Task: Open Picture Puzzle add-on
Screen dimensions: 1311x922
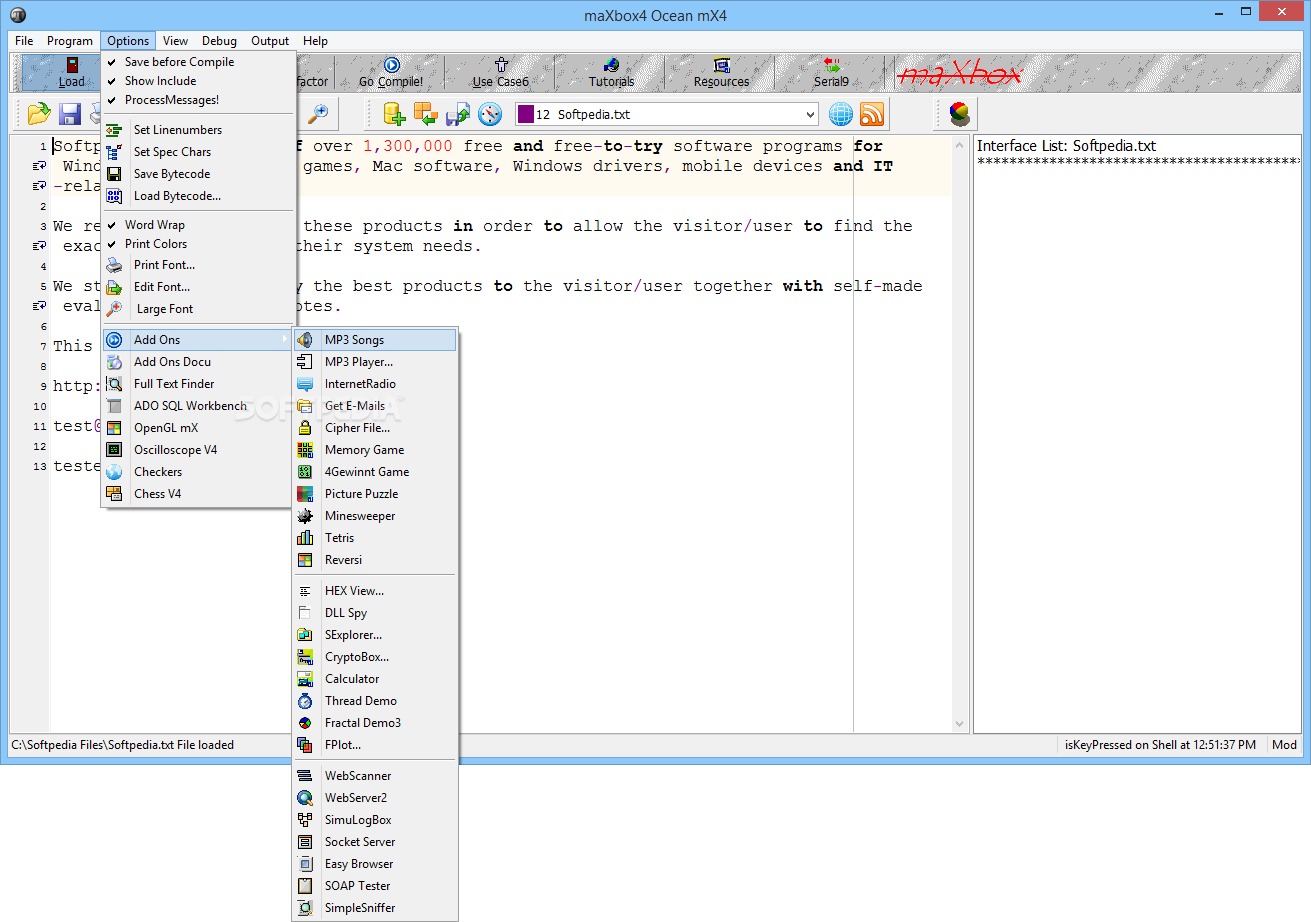Action: pyautogui.click(x=375, y=494)
